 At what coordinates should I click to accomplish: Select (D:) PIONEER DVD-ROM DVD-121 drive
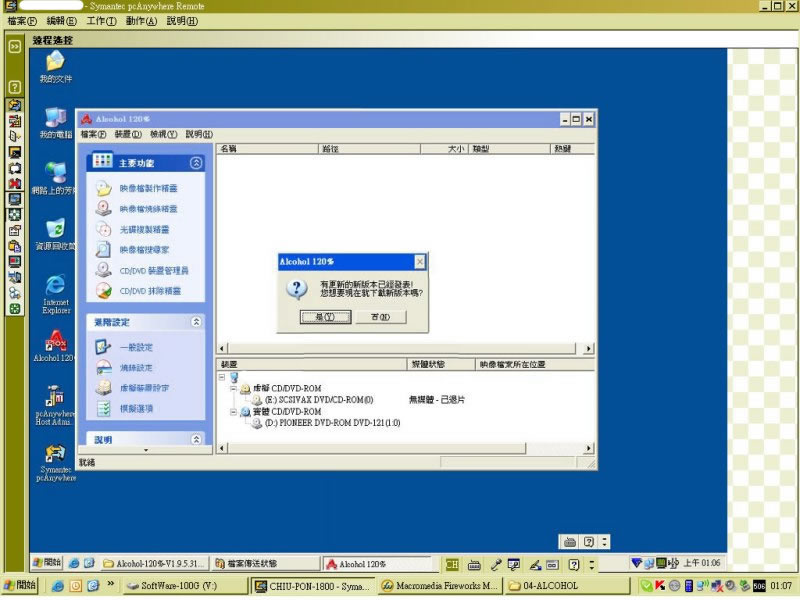332,423
